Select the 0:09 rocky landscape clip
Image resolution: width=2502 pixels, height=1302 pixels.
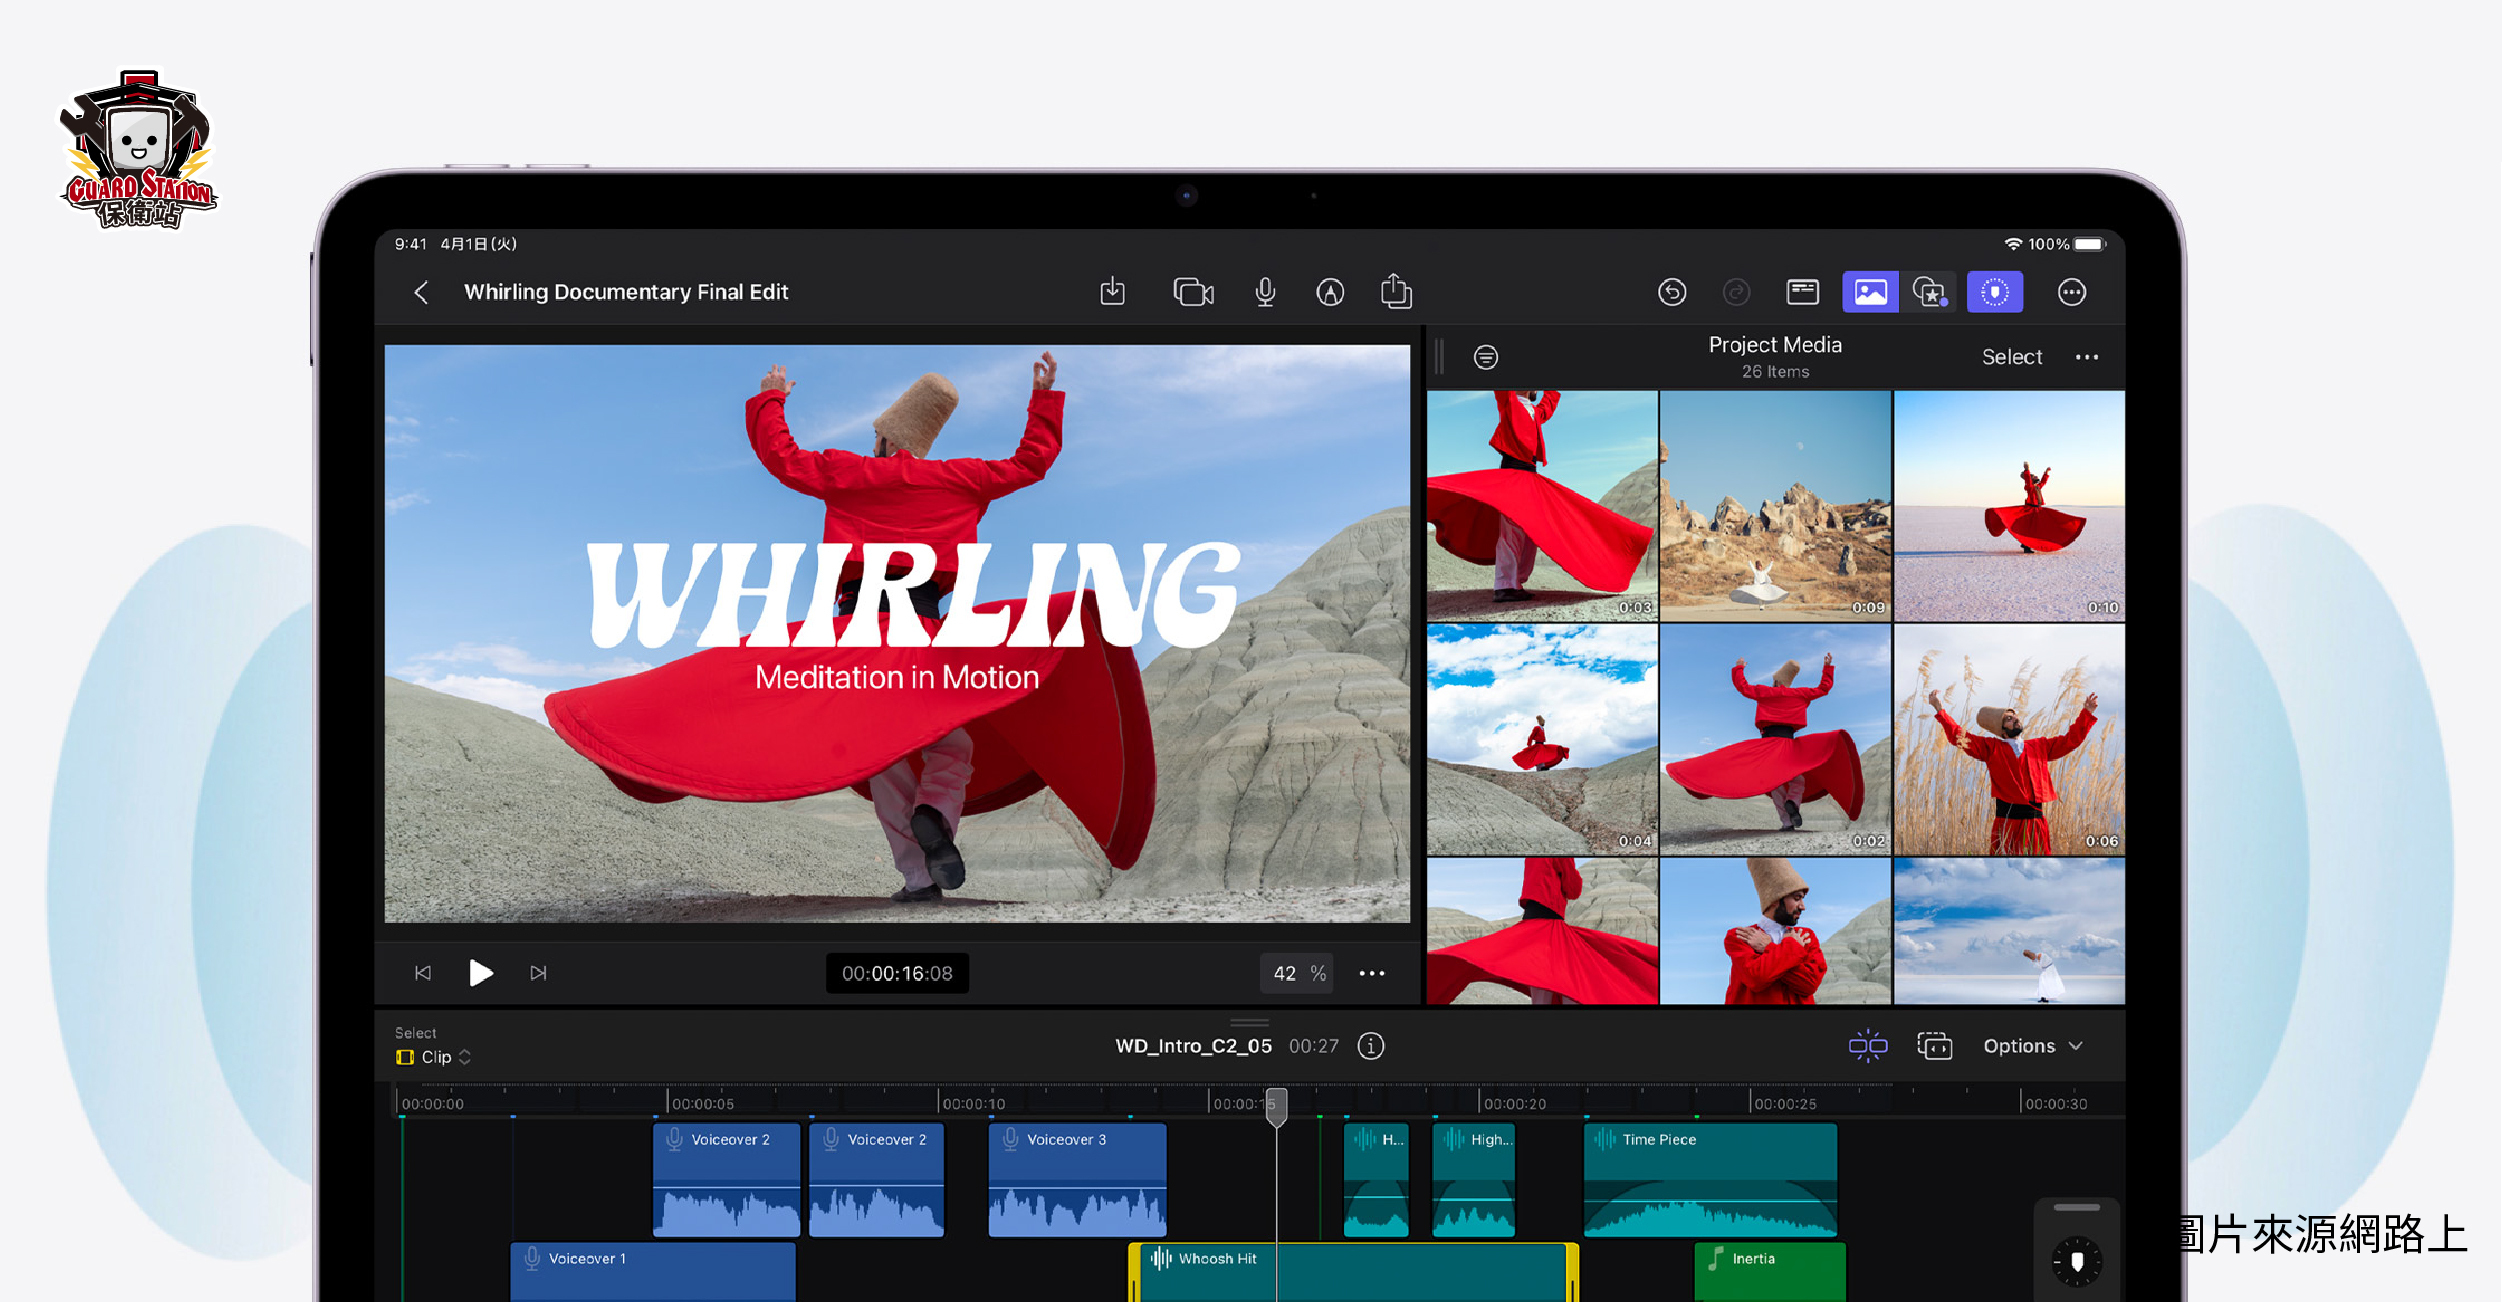click(x=1775, y=506)
